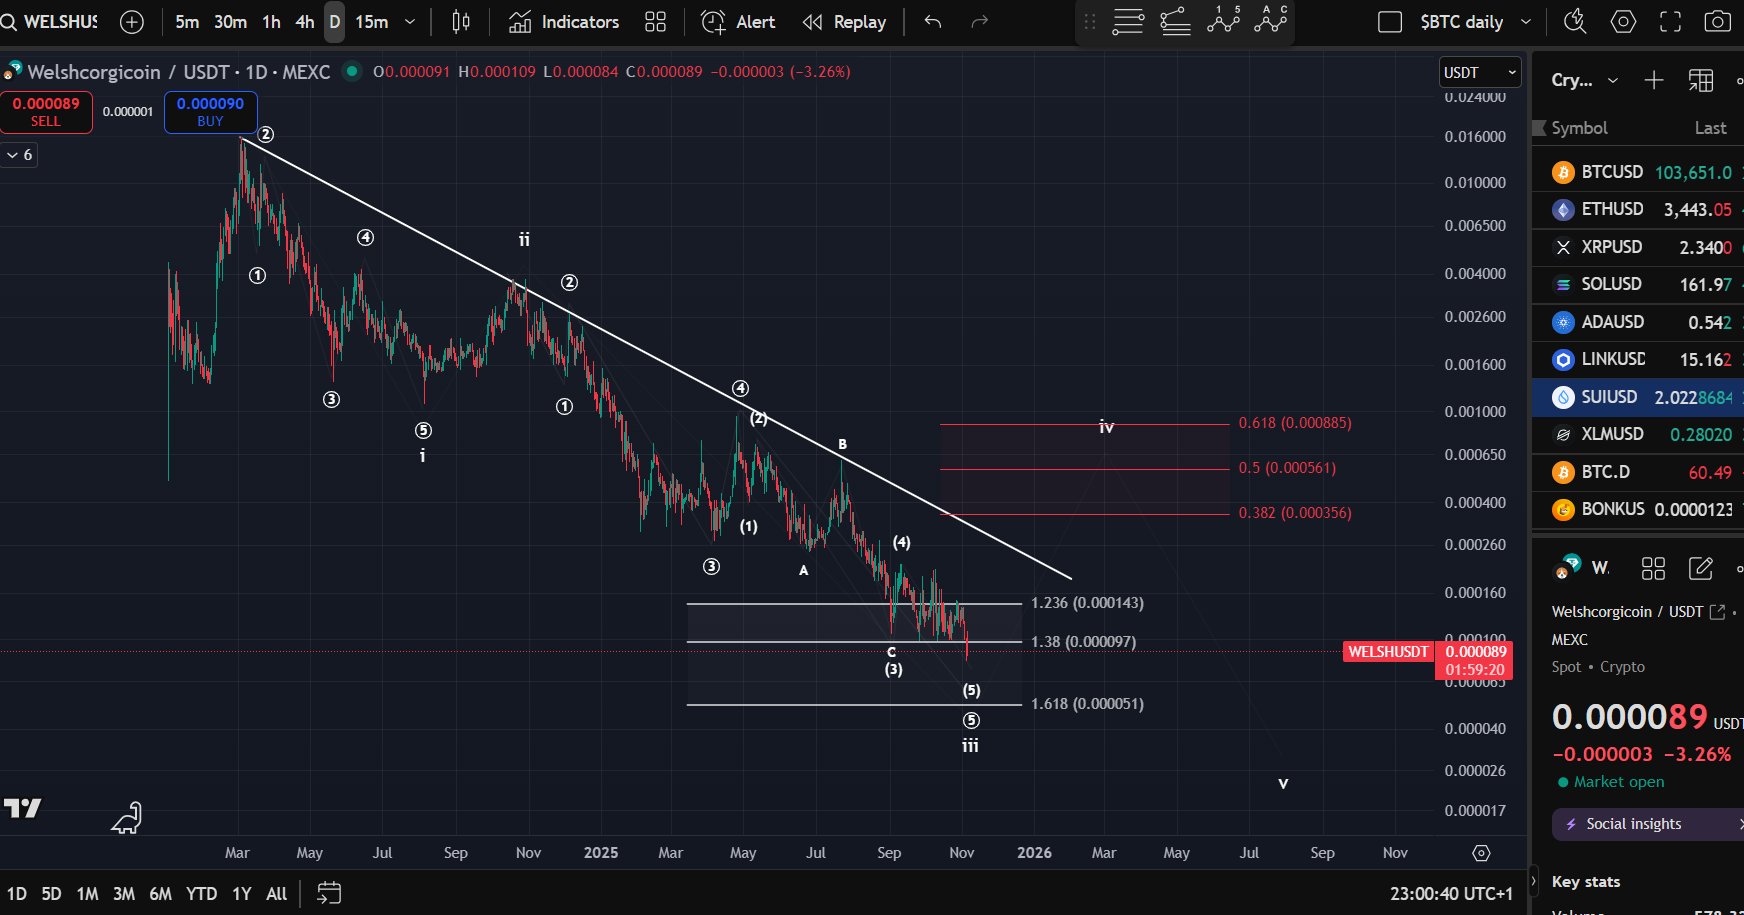Set the chart range to 5D

pos(51,893)
